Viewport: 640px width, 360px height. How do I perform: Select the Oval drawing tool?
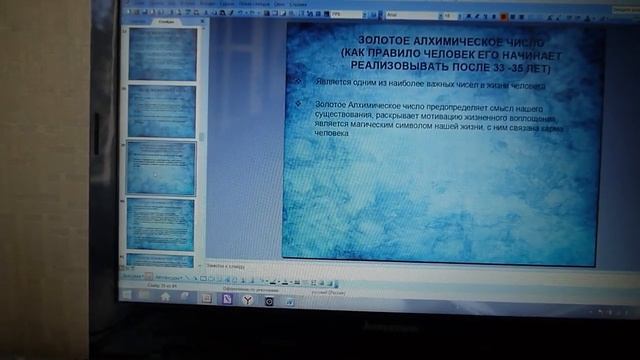211,279
